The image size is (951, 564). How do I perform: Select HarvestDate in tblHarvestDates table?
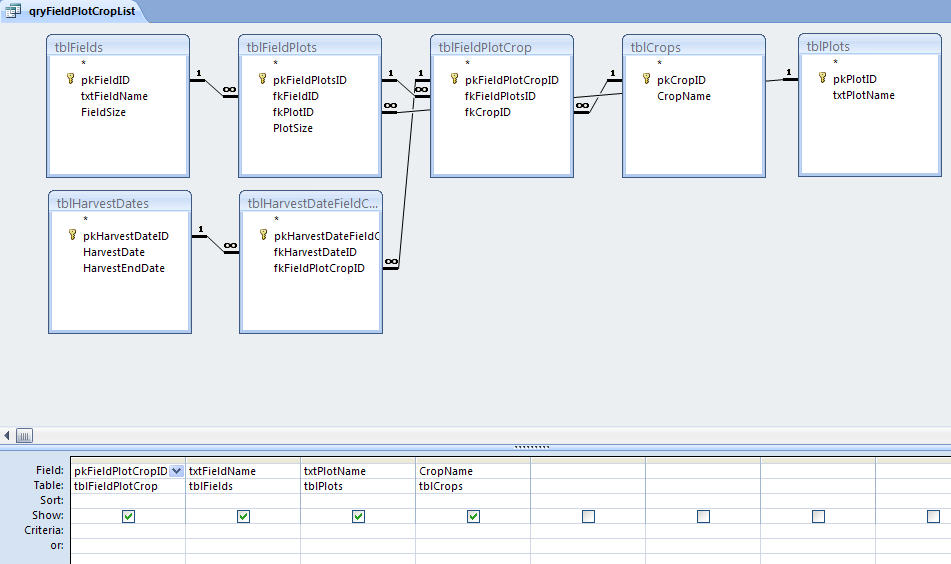coord(113,252)
